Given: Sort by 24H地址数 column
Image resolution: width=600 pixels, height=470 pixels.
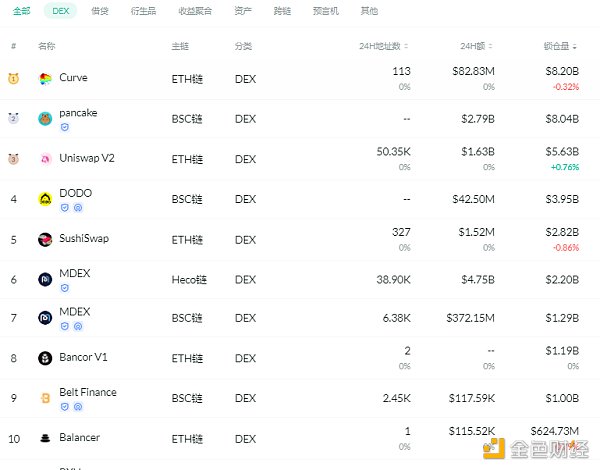Looking at the screenshot, I should [387, 46].
